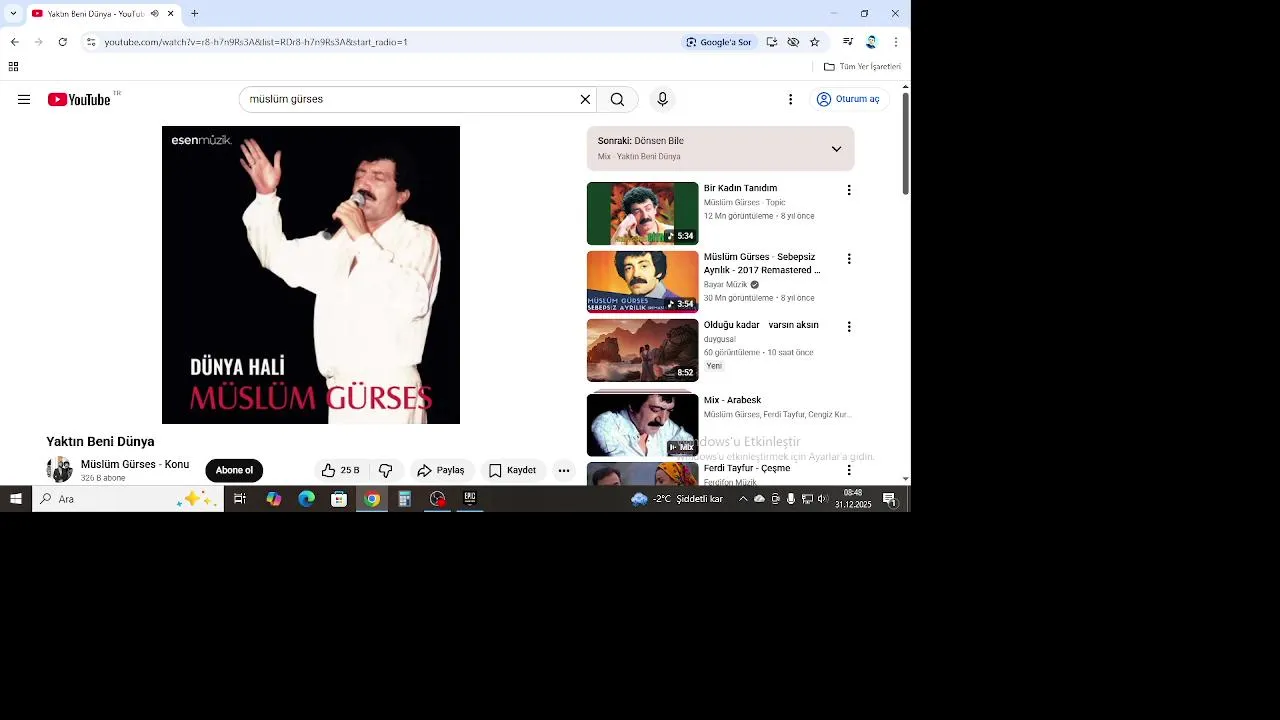
Task: Expand the Sonraki Dönsen Bile playlist panel
Action: pos(836,149)
